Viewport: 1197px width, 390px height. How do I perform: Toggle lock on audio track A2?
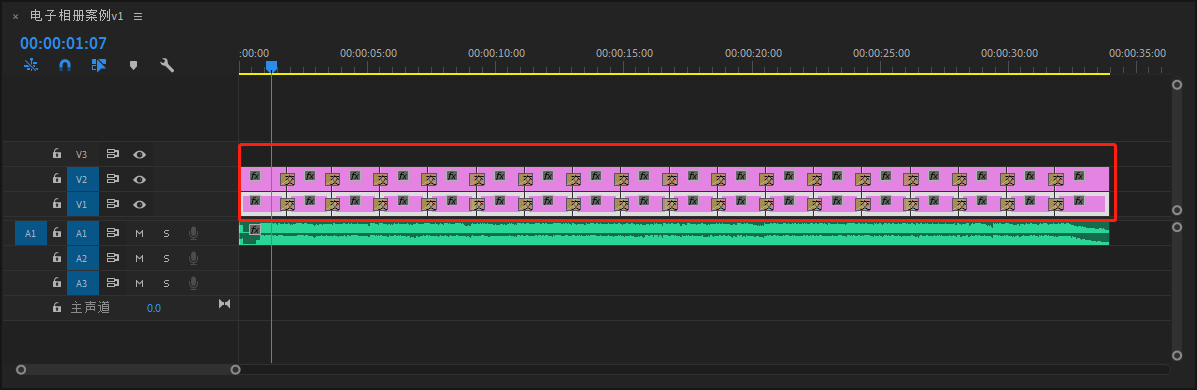pos(56,258)
